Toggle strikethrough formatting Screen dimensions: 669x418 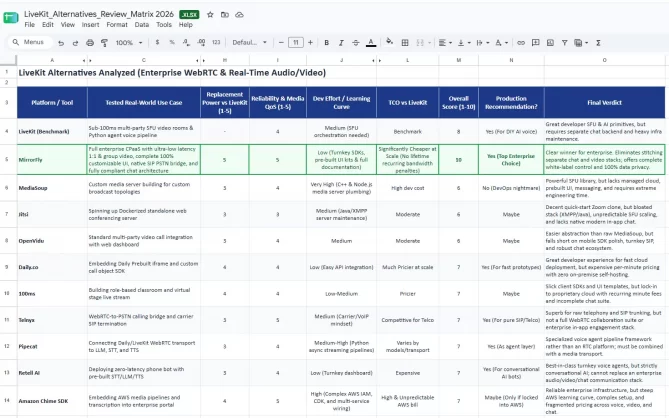(355, 43)
